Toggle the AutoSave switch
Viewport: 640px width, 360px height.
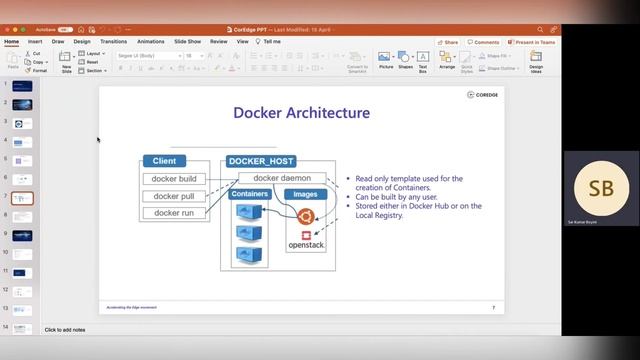coord(65,30)
